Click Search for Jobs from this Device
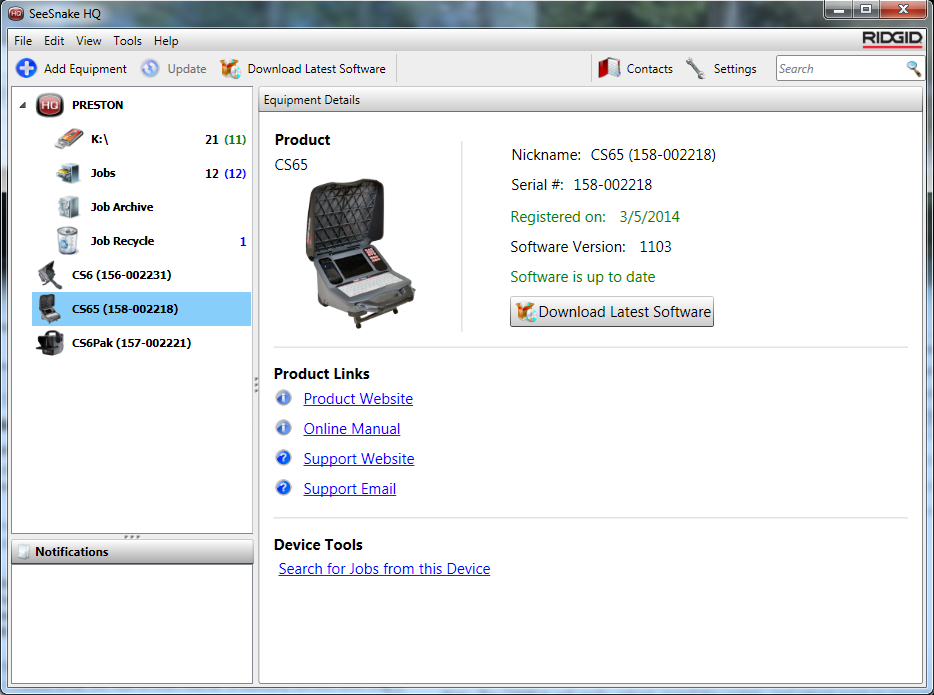Viewport: 934px width, 695px height. click(384, 569)
